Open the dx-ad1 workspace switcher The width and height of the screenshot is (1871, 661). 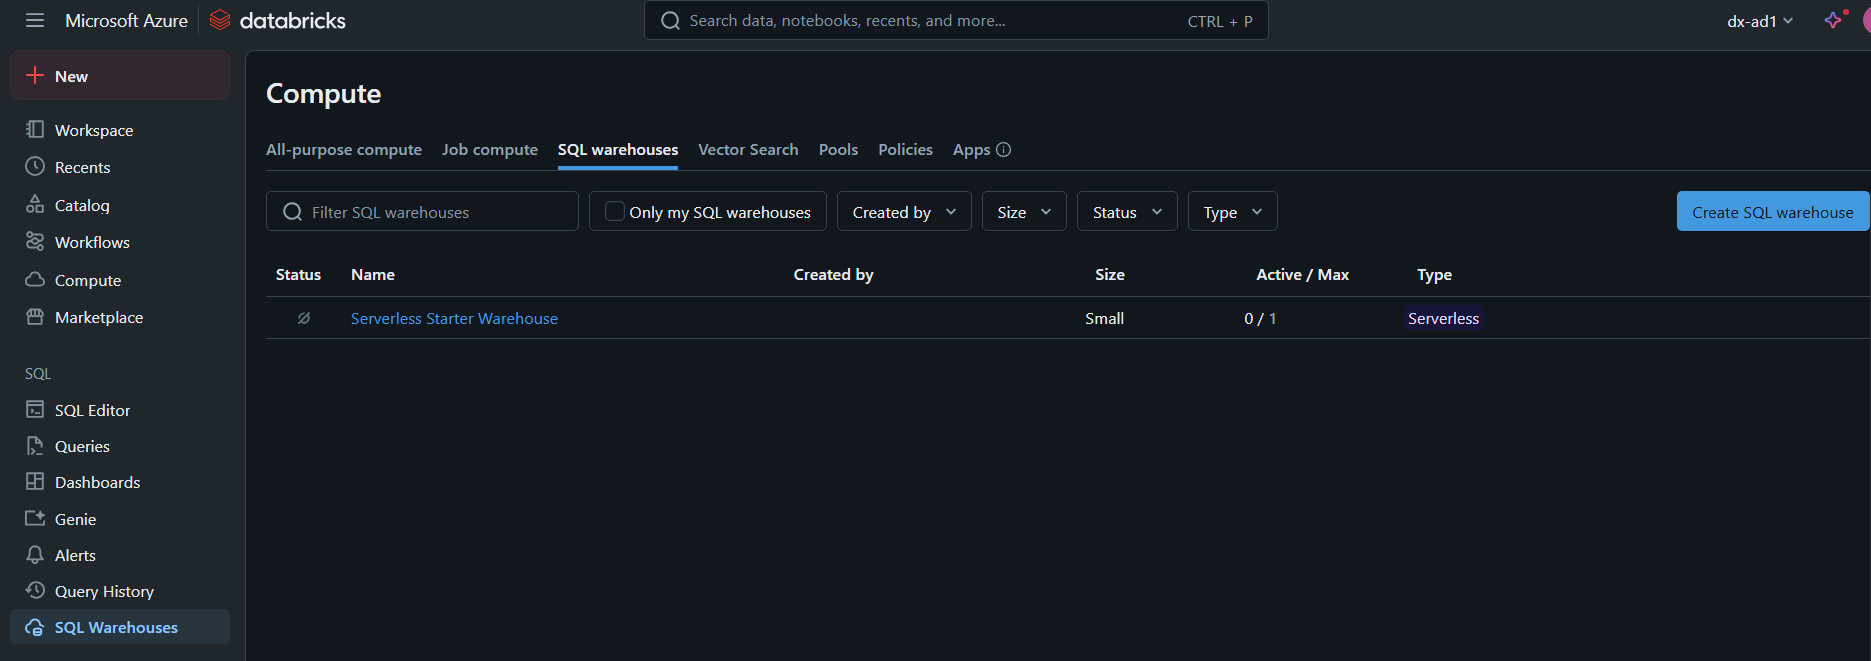point(1759,21)
